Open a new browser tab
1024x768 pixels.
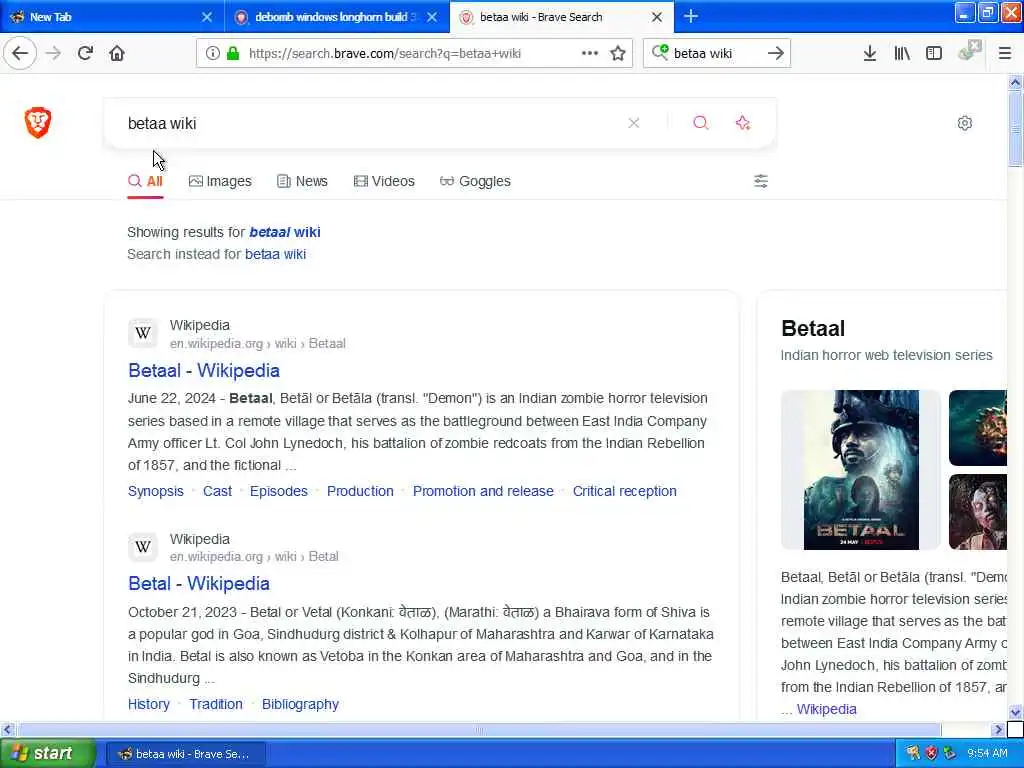click(x=690, y=16)
